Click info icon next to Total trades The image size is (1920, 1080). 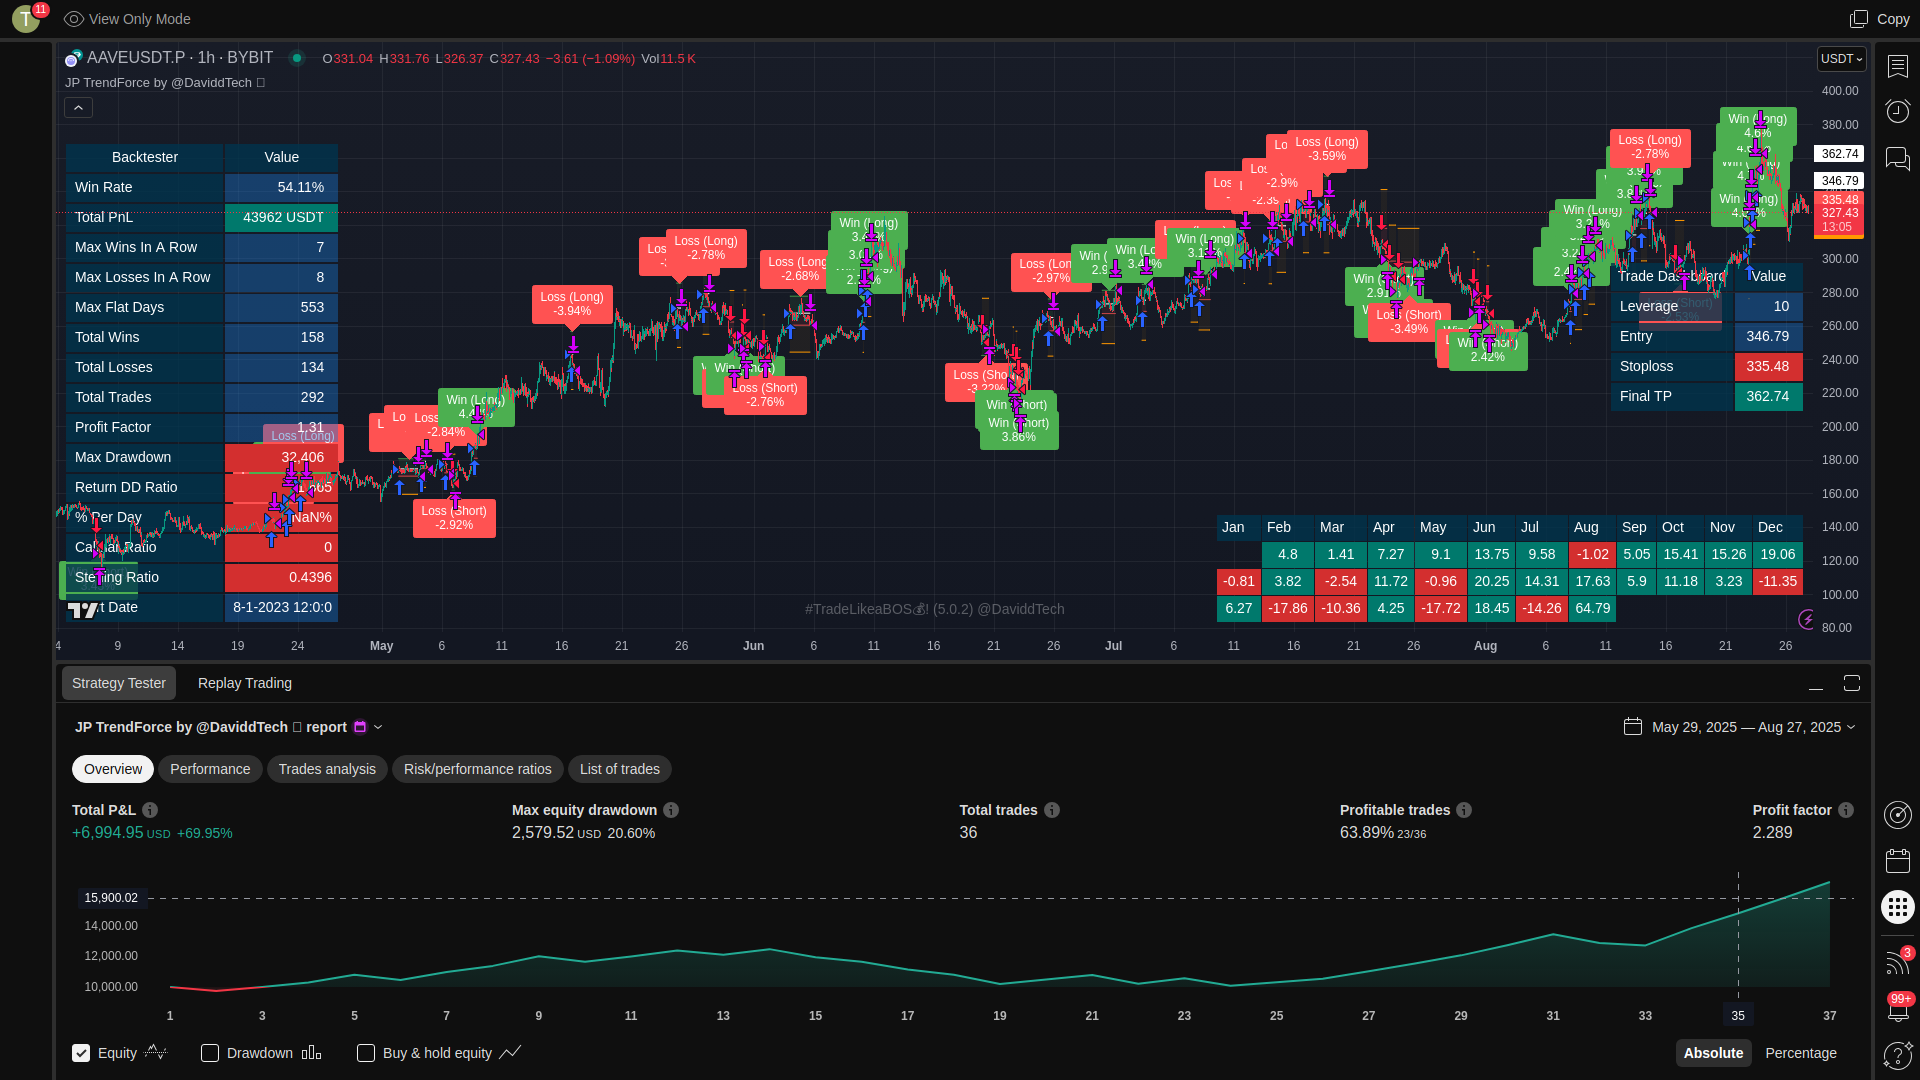coord(1052,810)
